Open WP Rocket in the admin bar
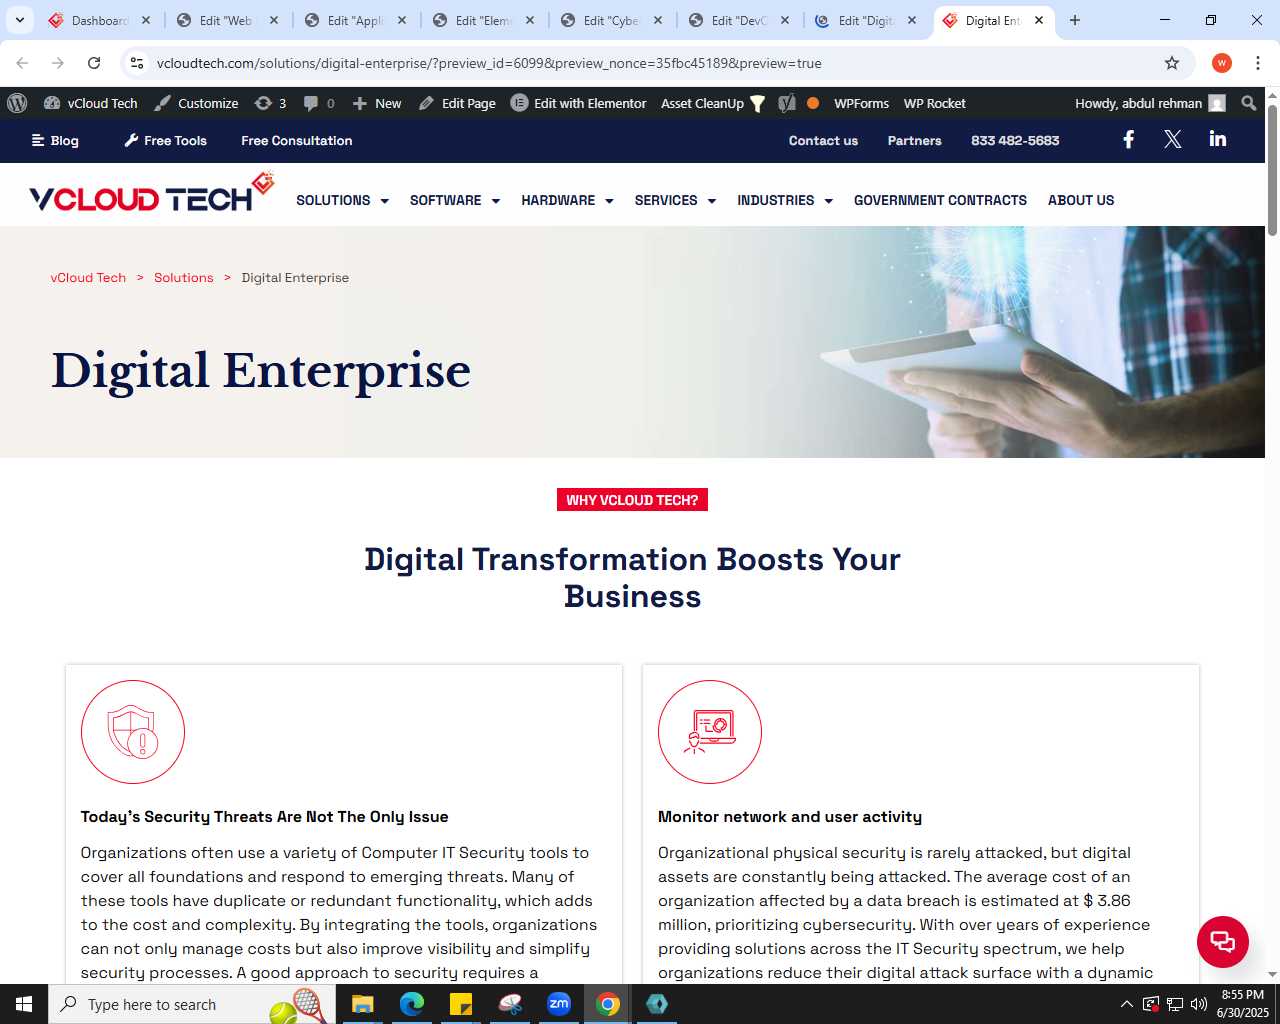The width and height of the screenshot is (1280, 1024). pos(934,103)
